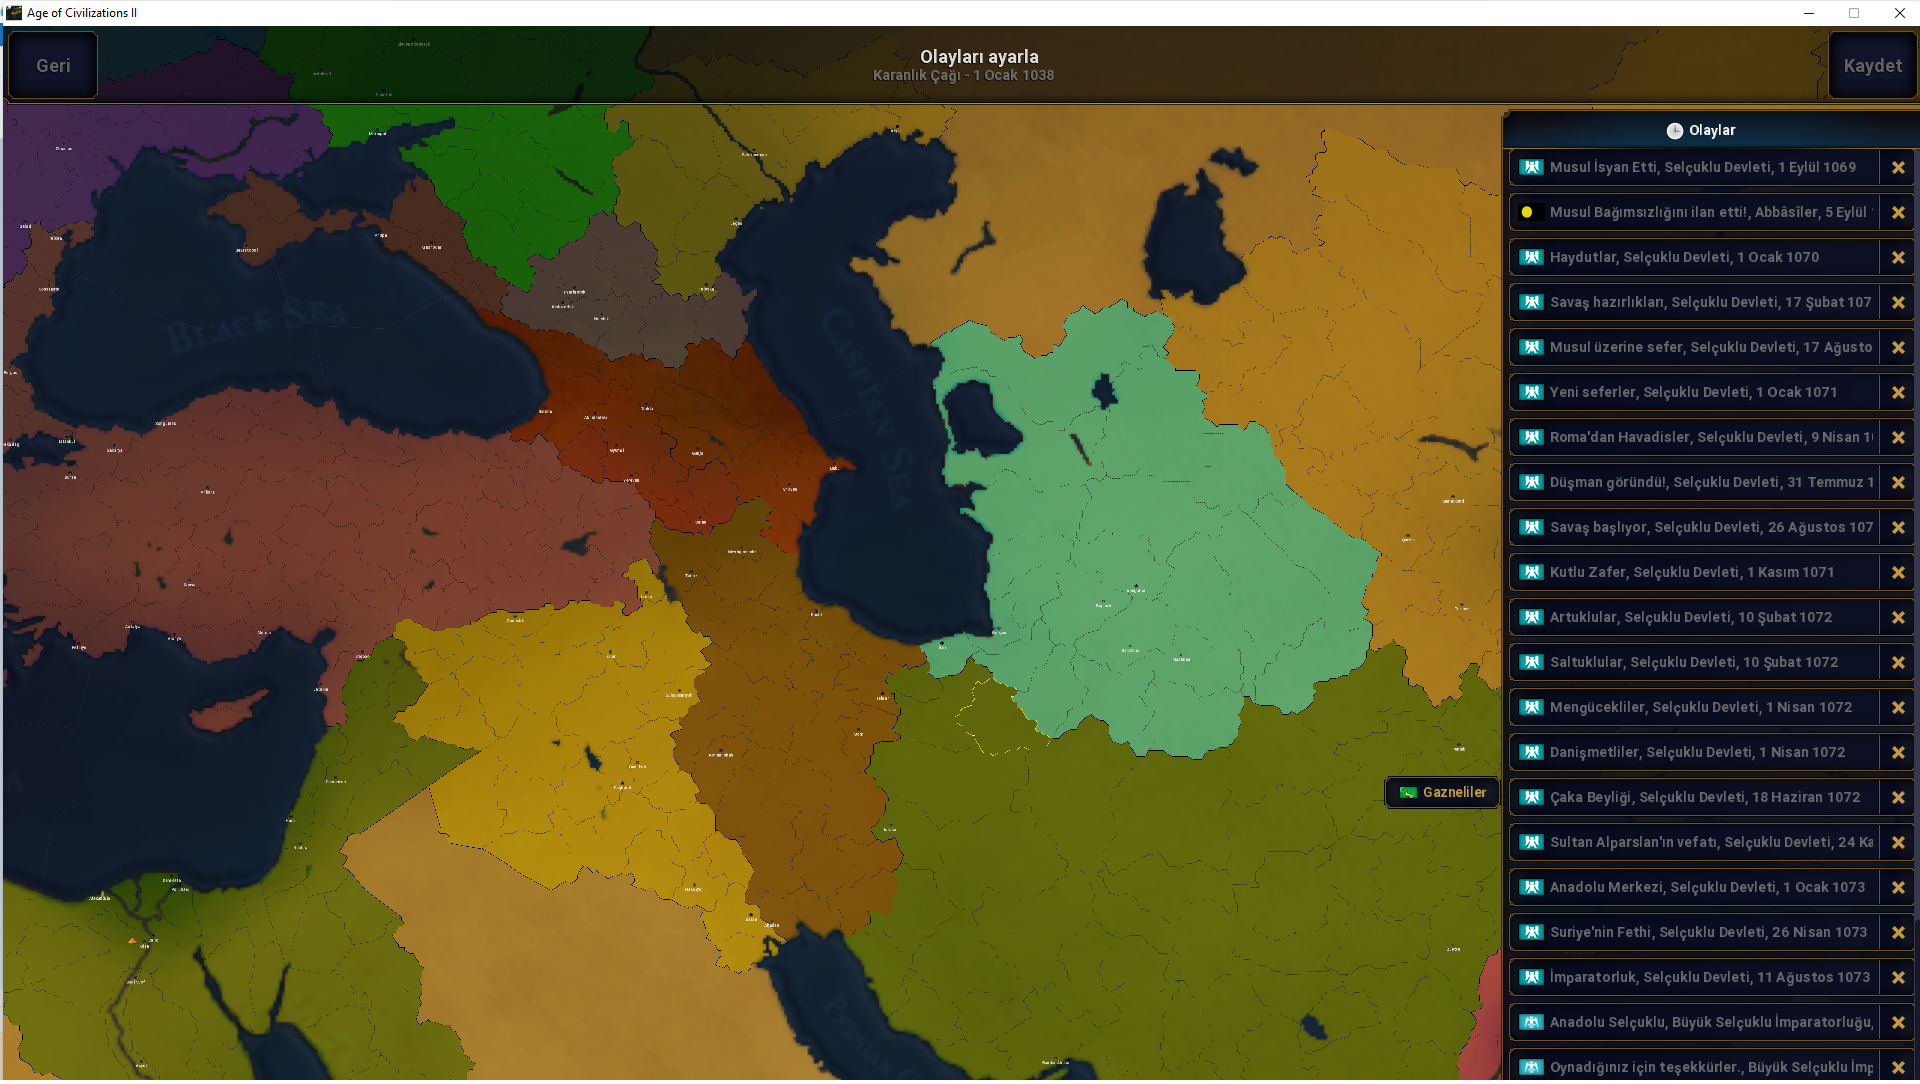Click the Olaylar panel header
Image resolution: width=1920 pixels, height=1084 pixels.
point(1710,131)
